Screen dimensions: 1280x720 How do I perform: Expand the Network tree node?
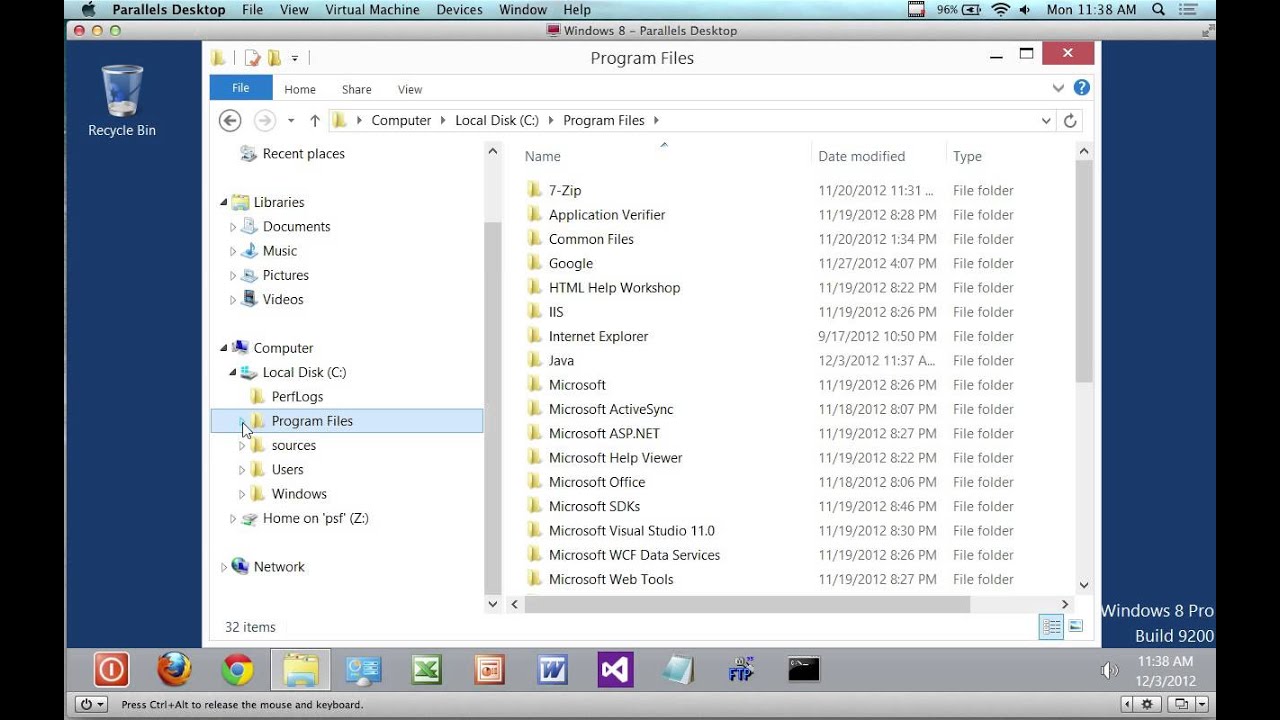coord(223,567)
